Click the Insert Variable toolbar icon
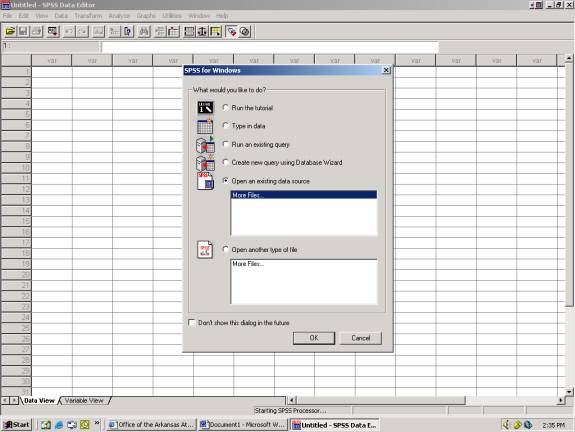The image size is (575, 432). (x=173, y=32)
